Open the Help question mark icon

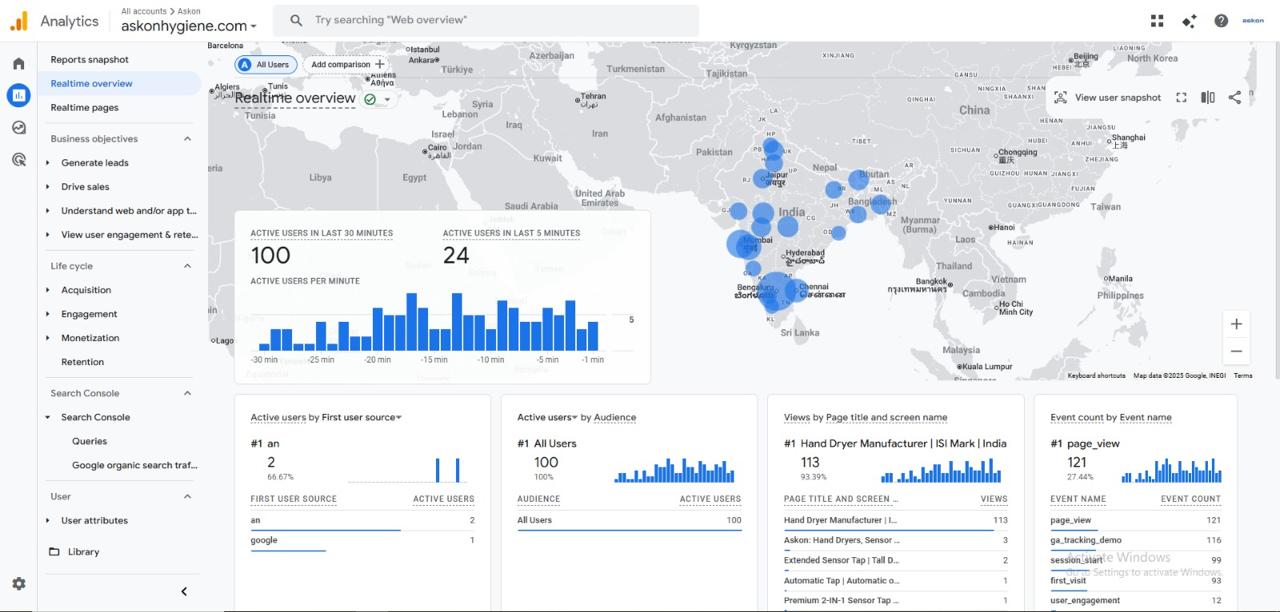[1221, 20]
